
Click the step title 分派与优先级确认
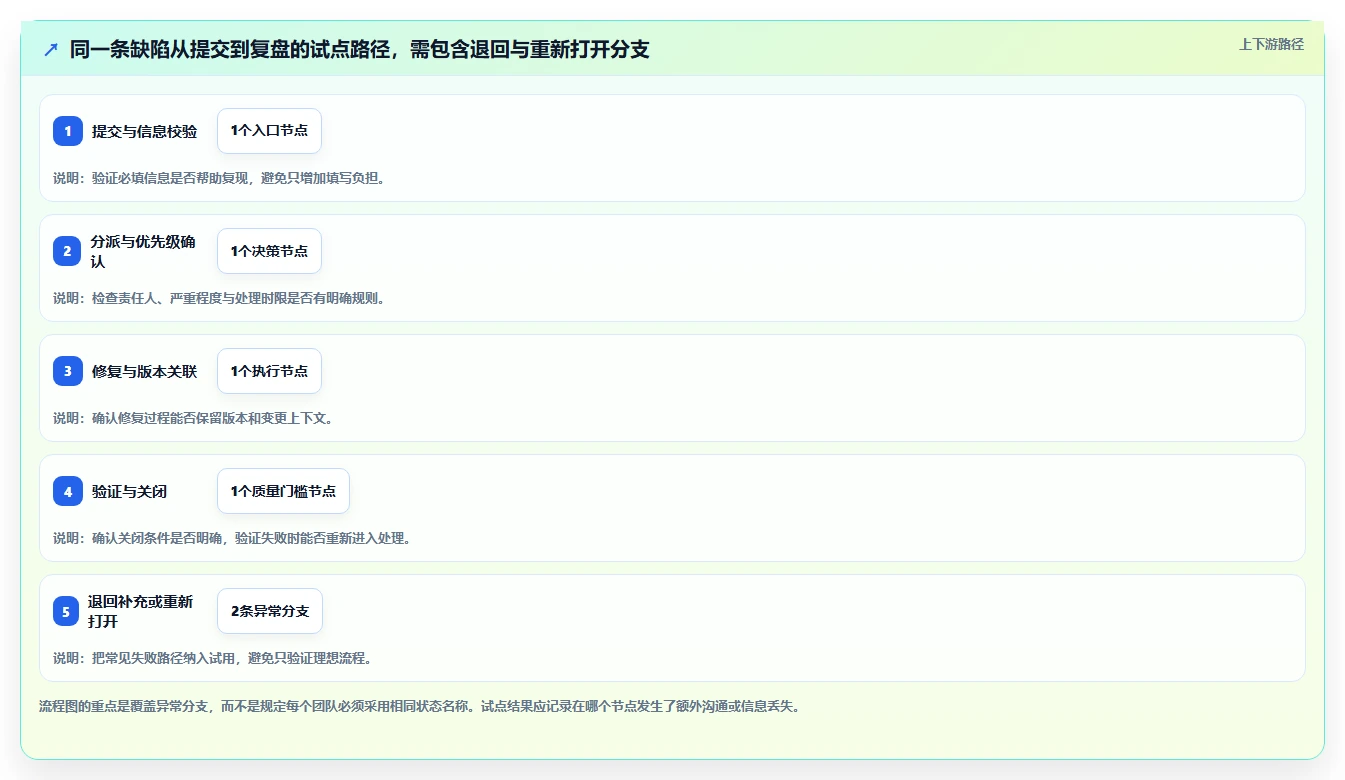(144, 251)
